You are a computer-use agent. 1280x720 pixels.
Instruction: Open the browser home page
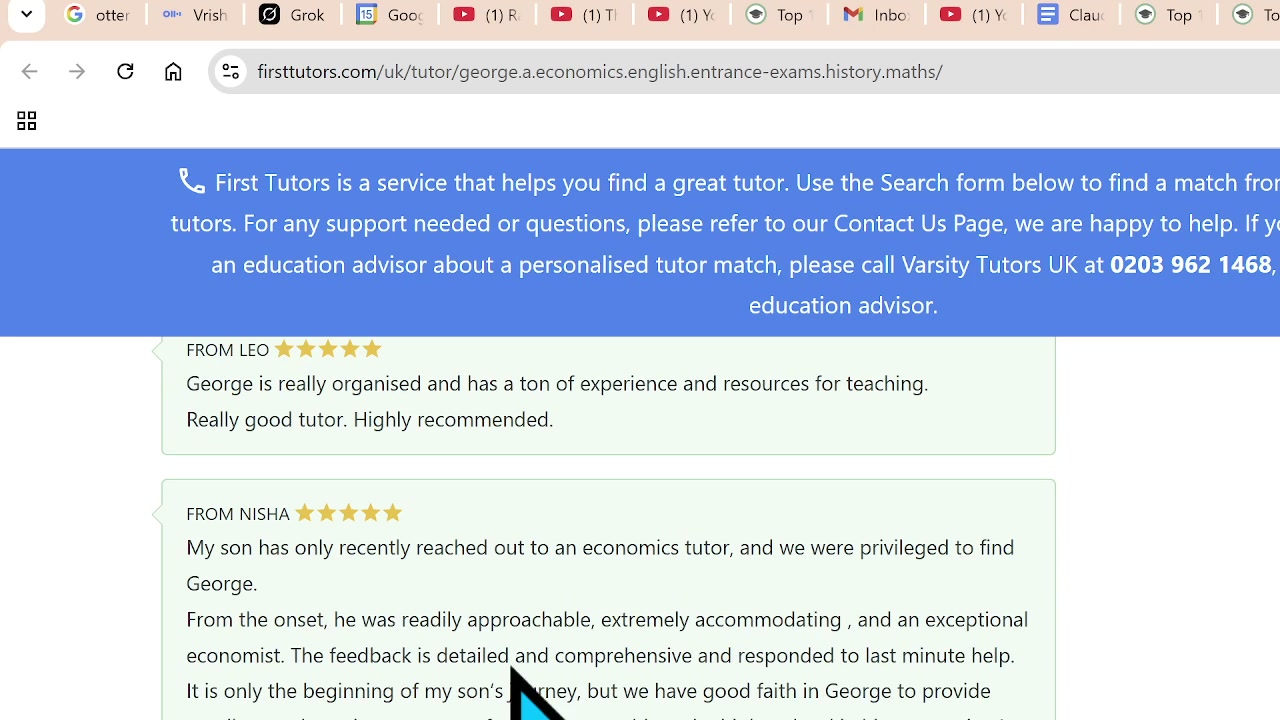point(173,72)
